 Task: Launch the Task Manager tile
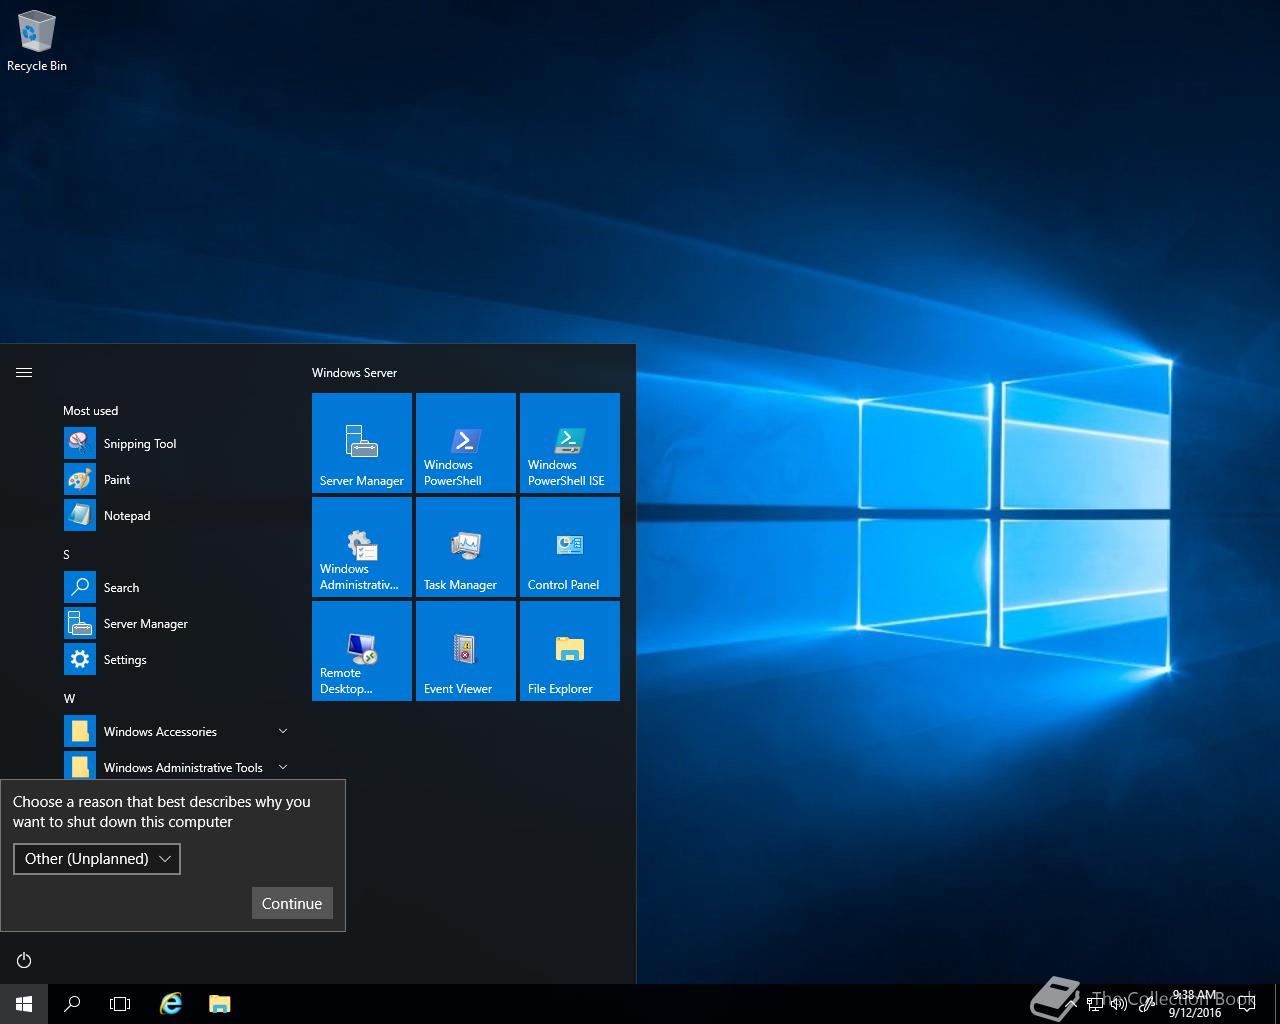tap(466, 547)
